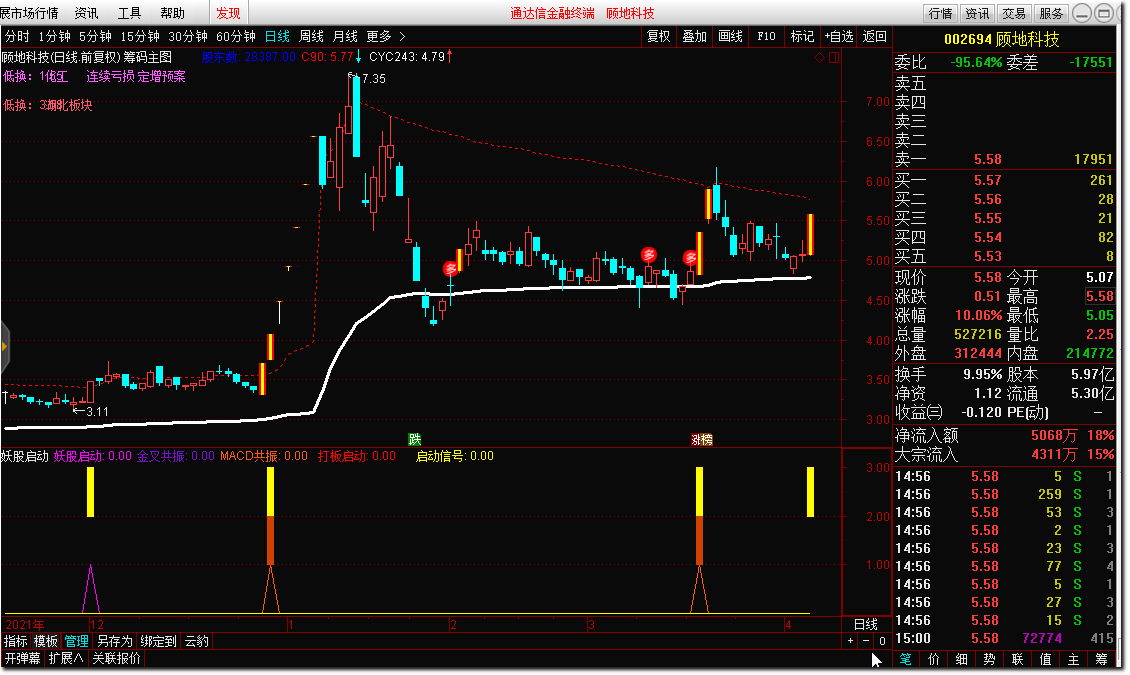The image size is (1130, 675).
Task: Click the minus zoom-out button below chart
Action: pyautogui.click(x=866, y=640)
